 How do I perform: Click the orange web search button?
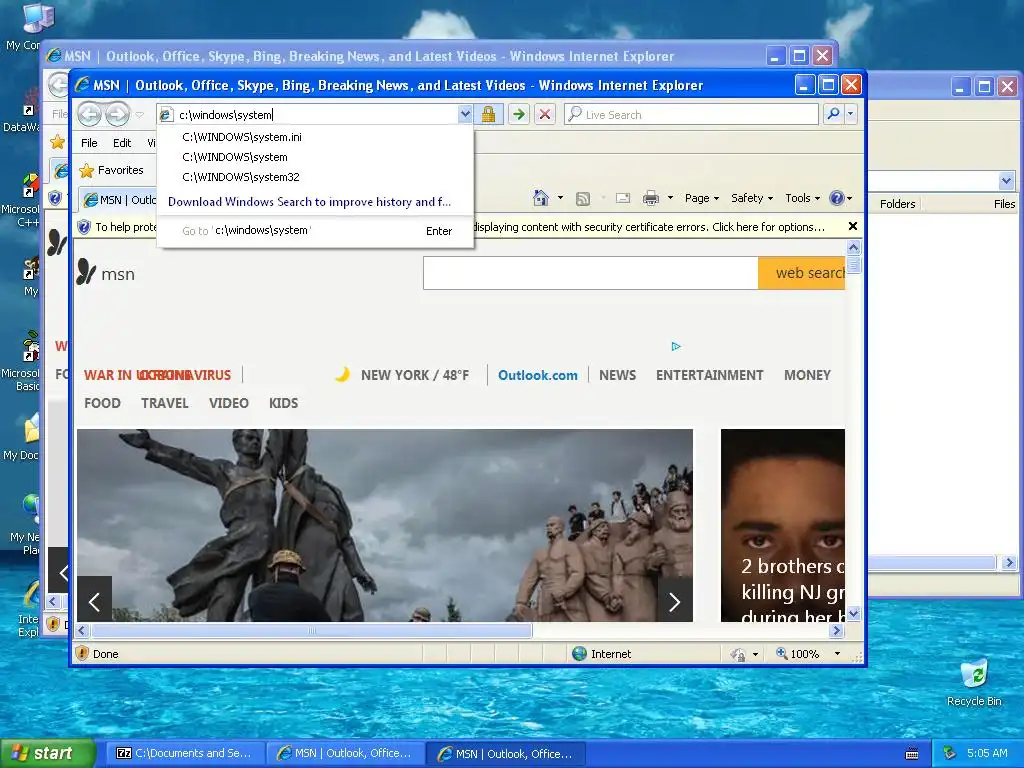click(x=802, y=273)
